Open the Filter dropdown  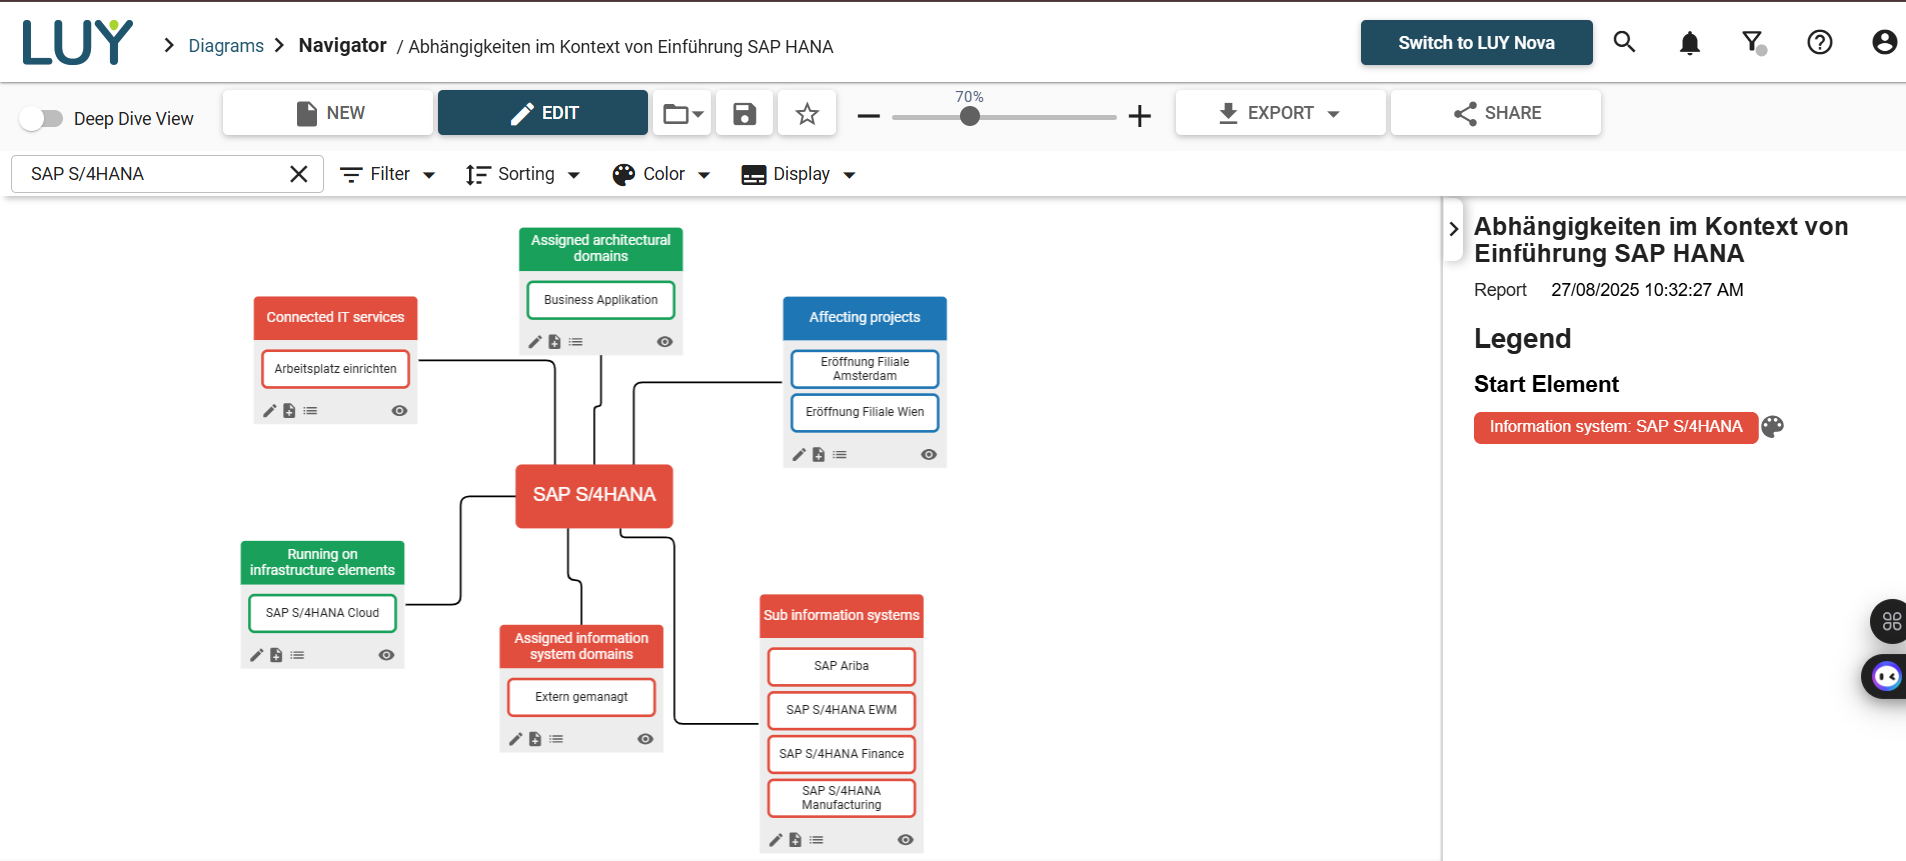(x=388, y=174)
